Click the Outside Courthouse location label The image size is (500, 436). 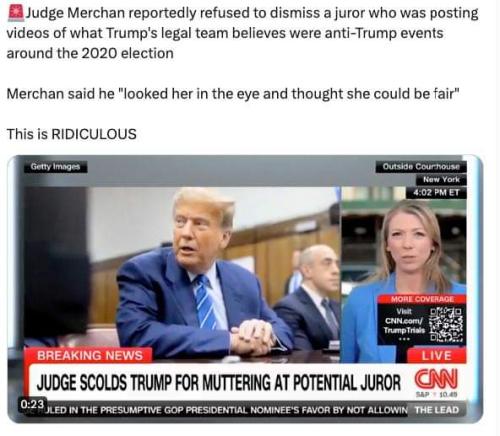[421, 166]
